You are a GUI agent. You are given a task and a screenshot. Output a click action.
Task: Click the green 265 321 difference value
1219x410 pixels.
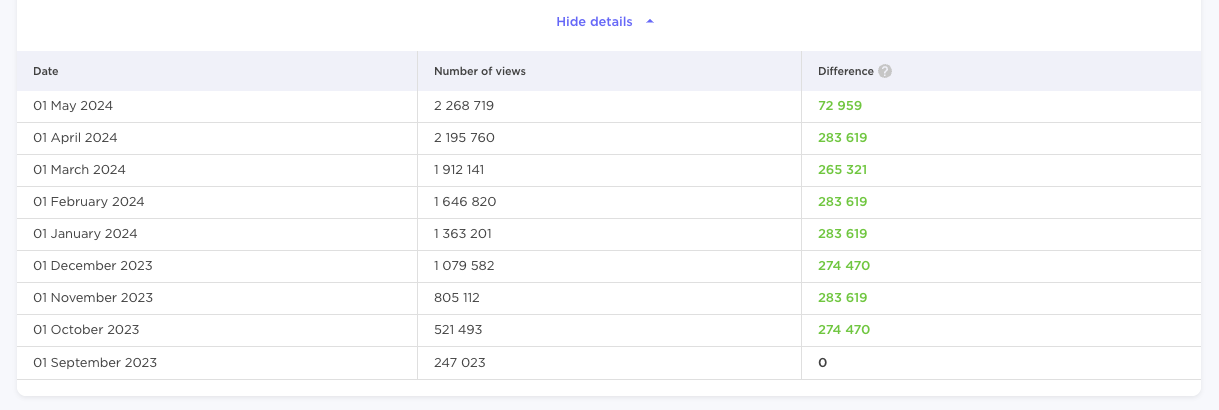pyautogui.click(x=842, y=170)
